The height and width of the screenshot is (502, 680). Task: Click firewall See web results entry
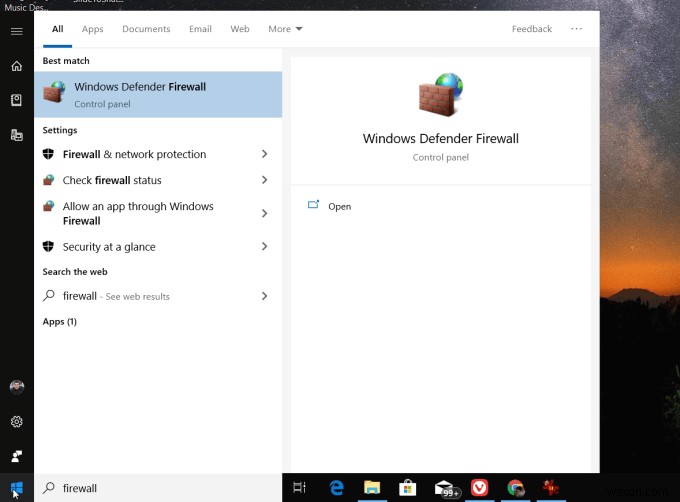158,296
